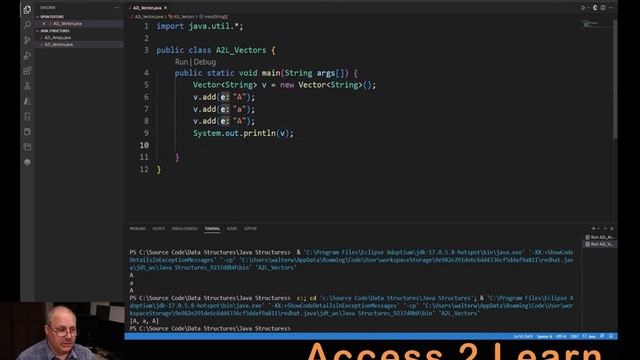Open the new terminal launch profile dropdown
The height and width of the screenshot is (360, 640).
(x=598, y=229)
